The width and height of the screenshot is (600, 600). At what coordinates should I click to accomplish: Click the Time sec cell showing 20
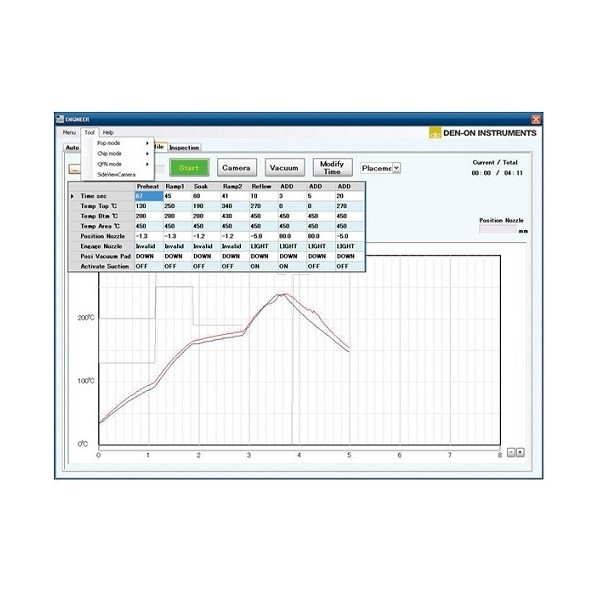coord(350,196)
